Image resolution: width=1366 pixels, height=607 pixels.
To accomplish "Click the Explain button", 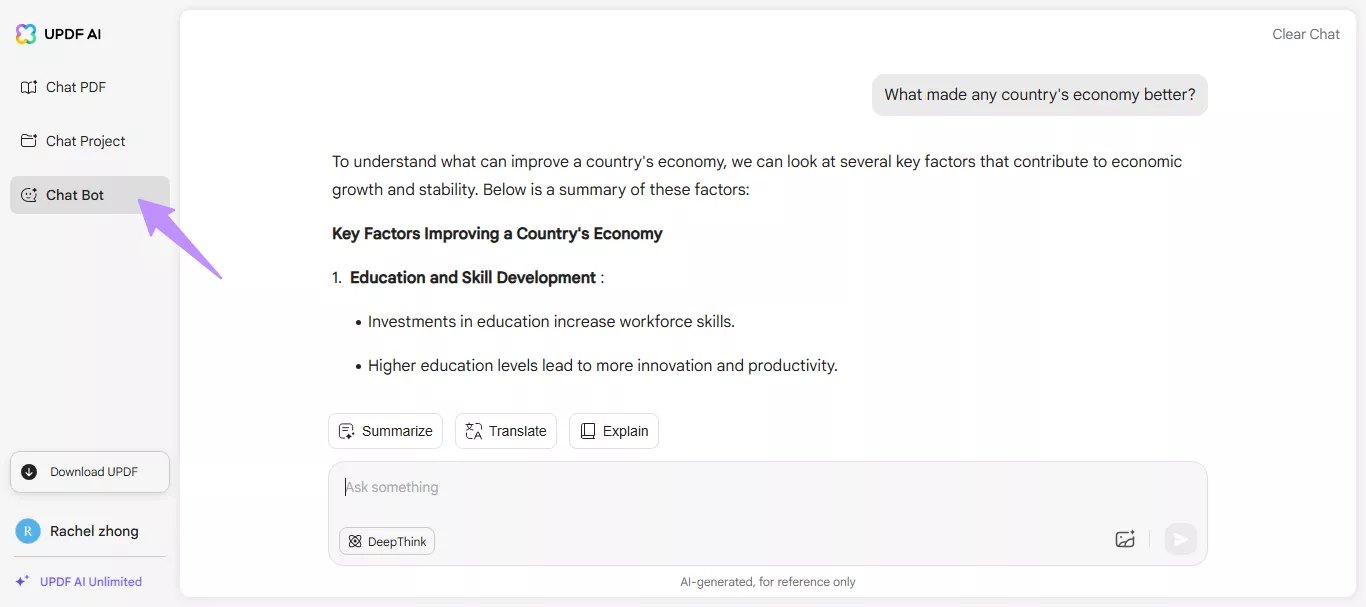I will coord(614,431).
